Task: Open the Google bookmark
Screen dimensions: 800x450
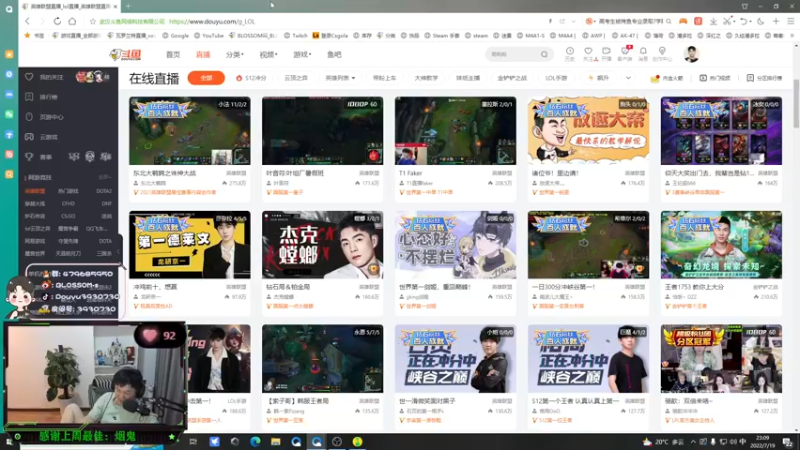Action: click(x=176, y=36)
